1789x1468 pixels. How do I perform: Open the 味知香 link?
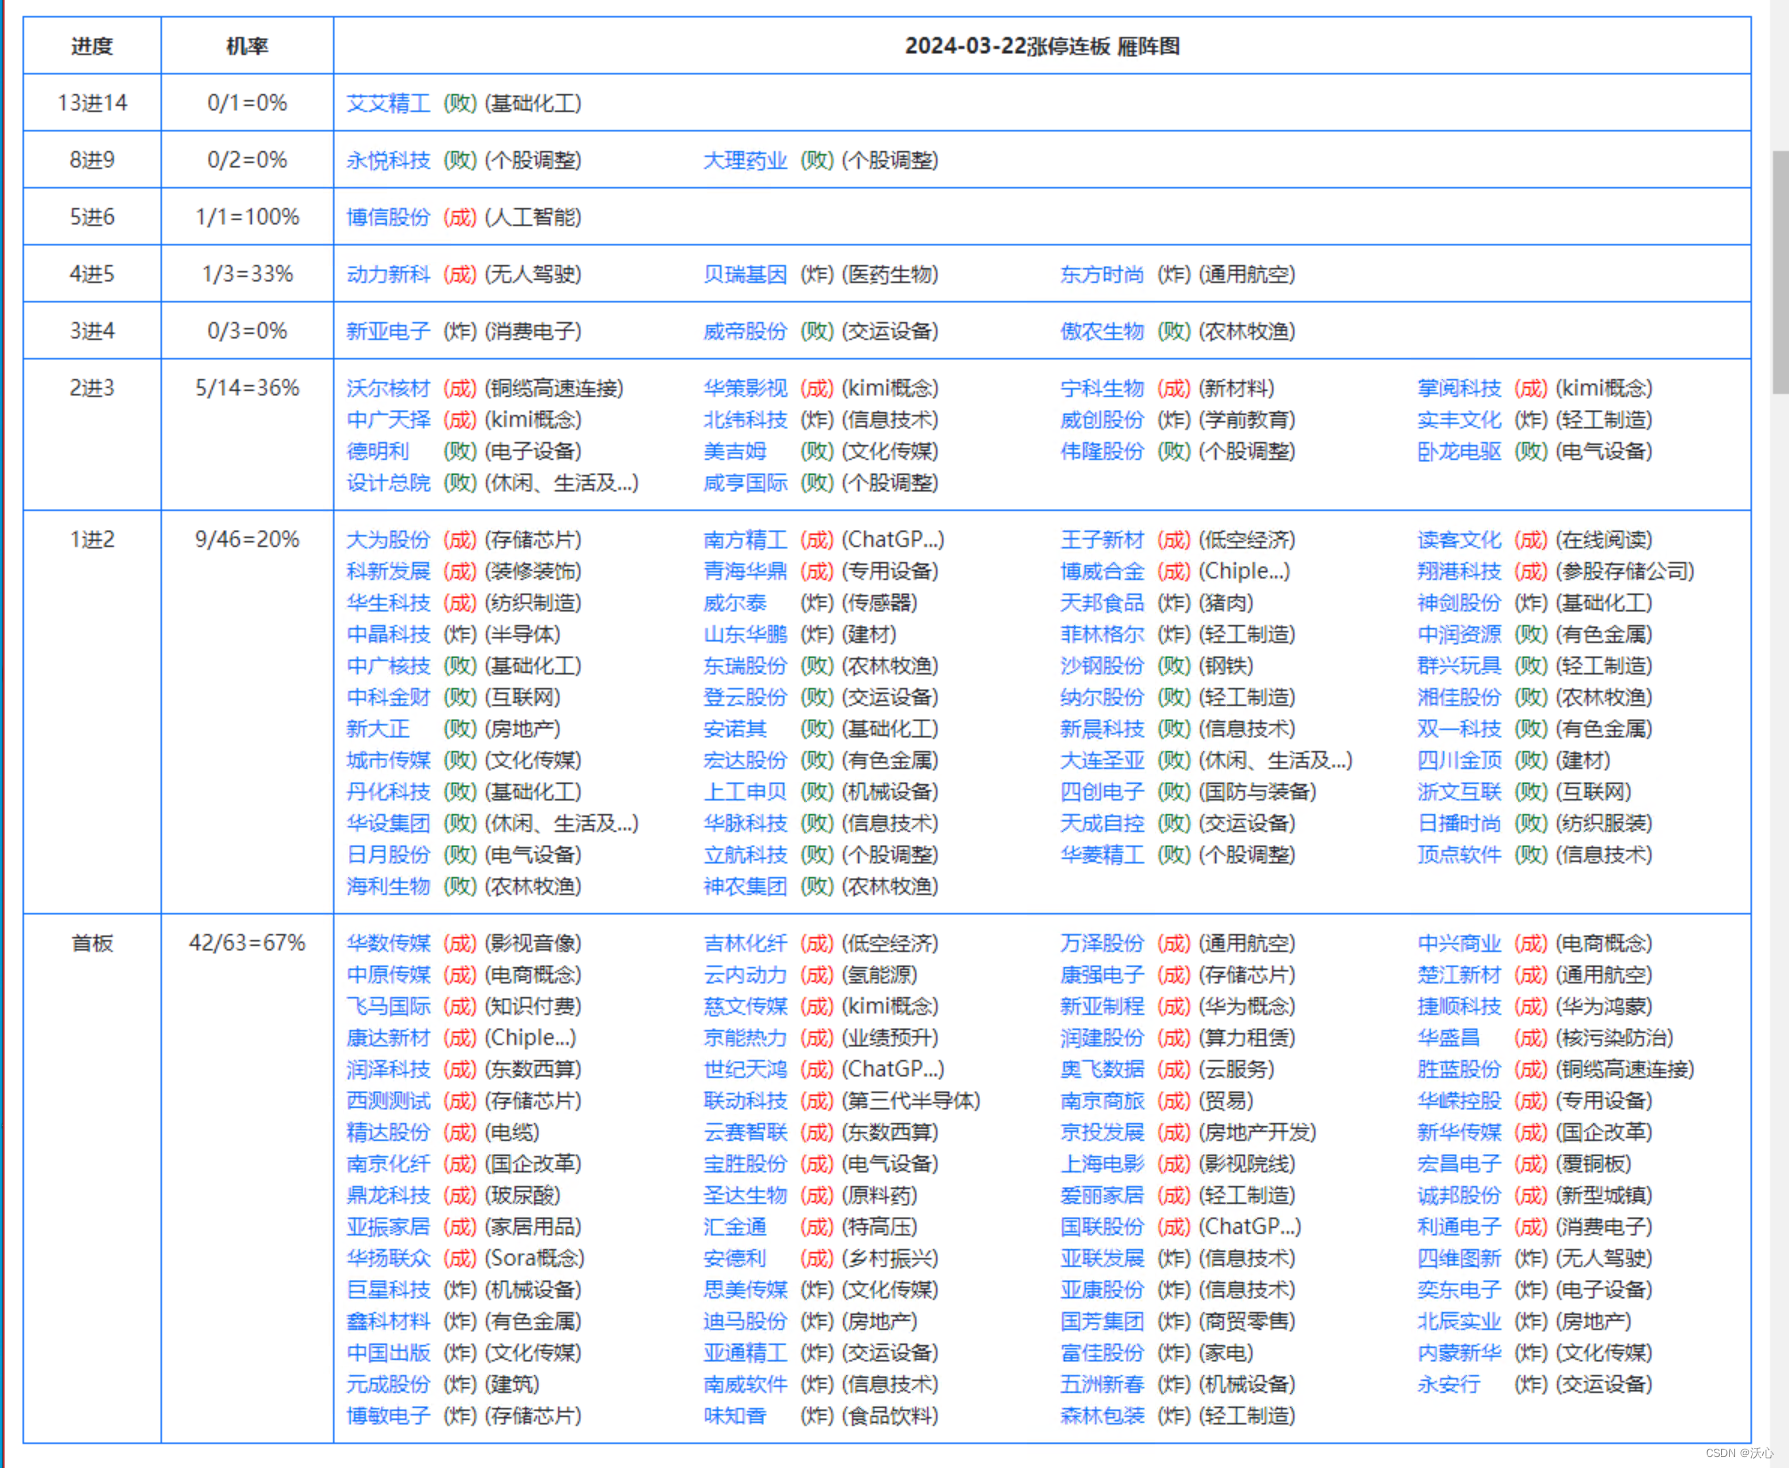click(x=735, y=1416)
